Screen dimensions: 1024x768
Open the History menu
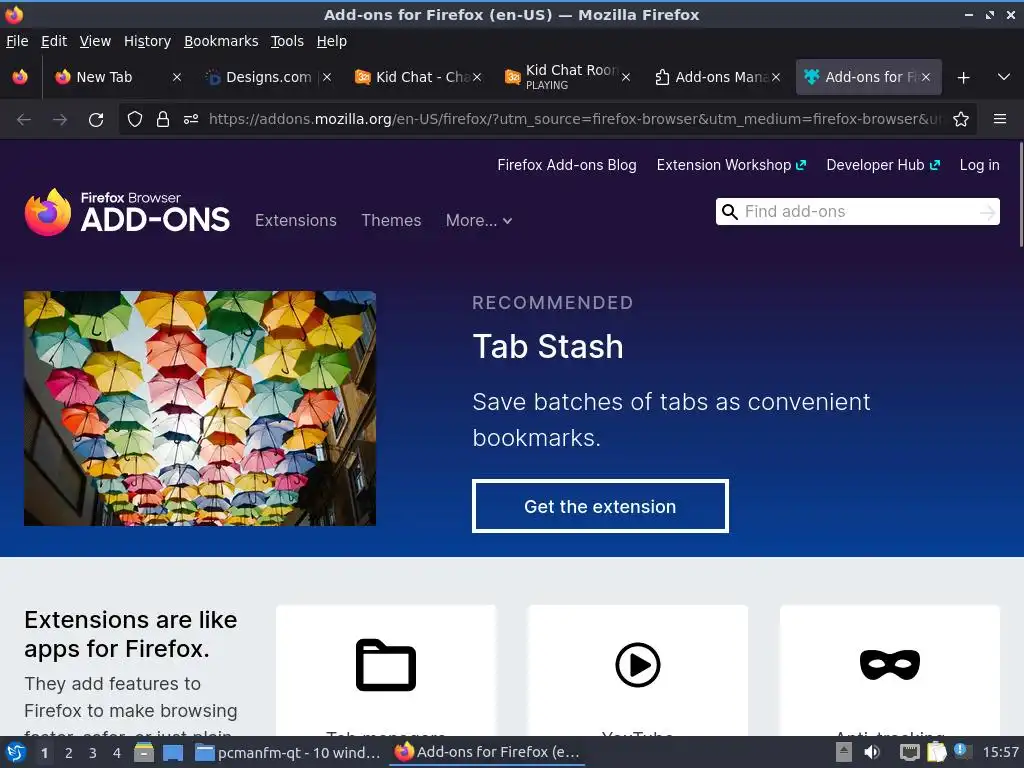point(148,41)
